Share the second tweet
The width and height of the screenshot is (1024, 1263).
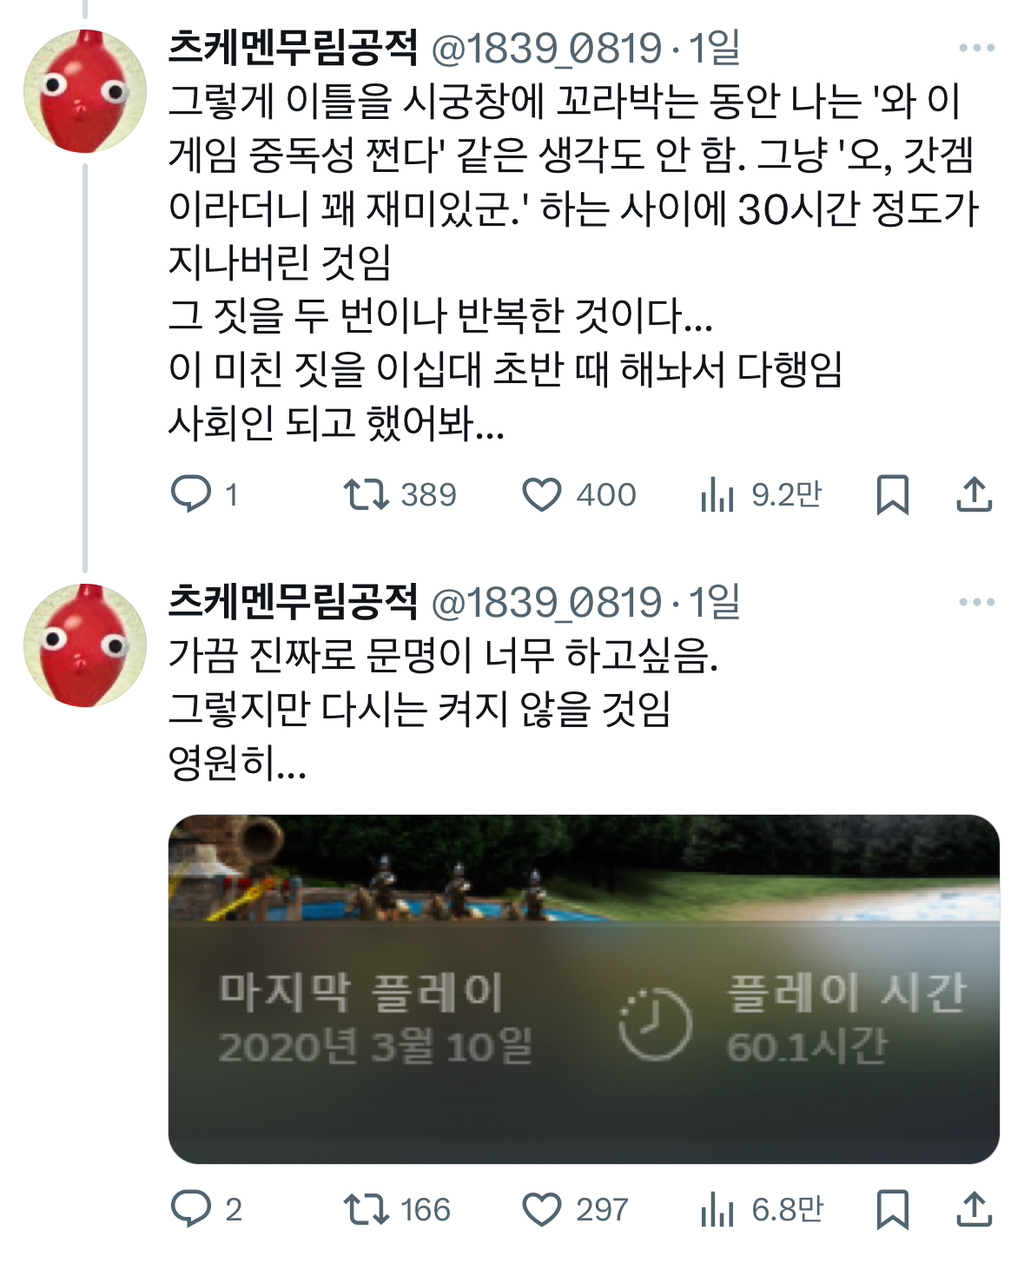(x=974, y=1209)
